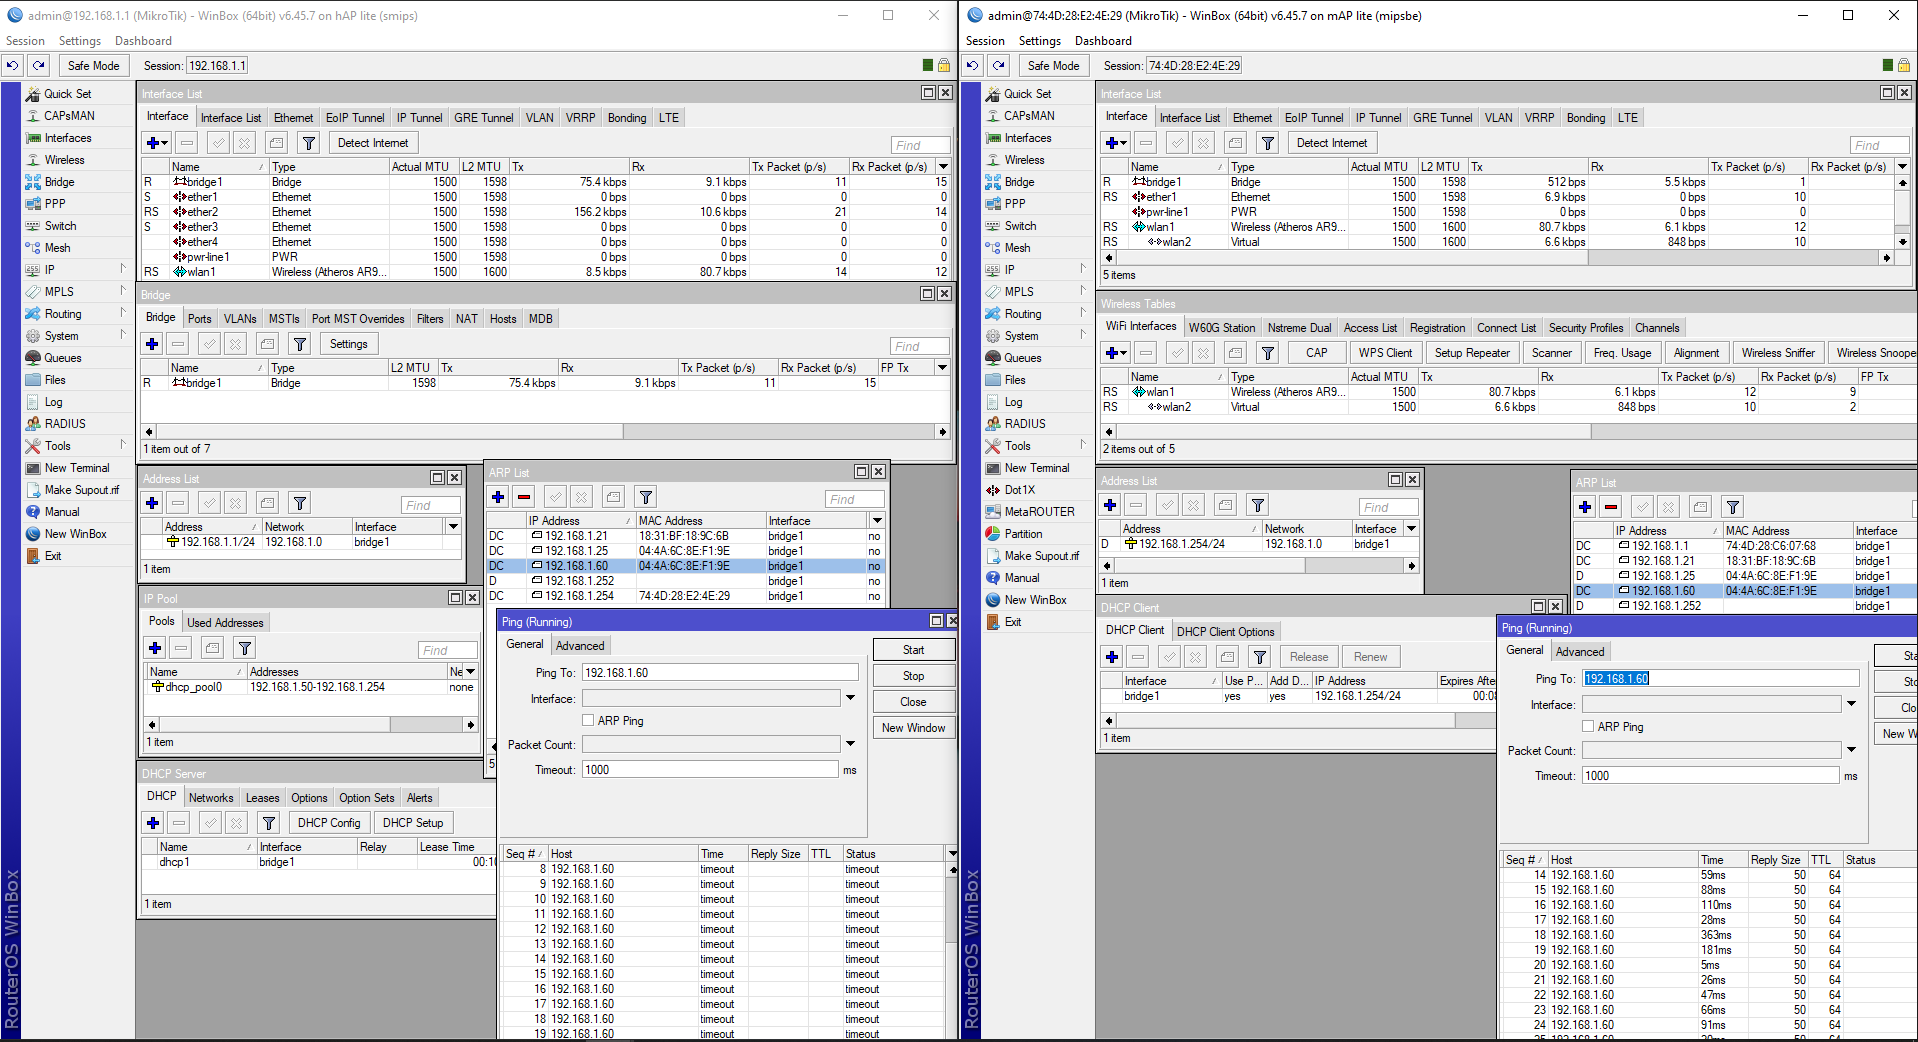
Task: Click Setup Repeater button in Wireless Tables
Action: point(1472,353)
